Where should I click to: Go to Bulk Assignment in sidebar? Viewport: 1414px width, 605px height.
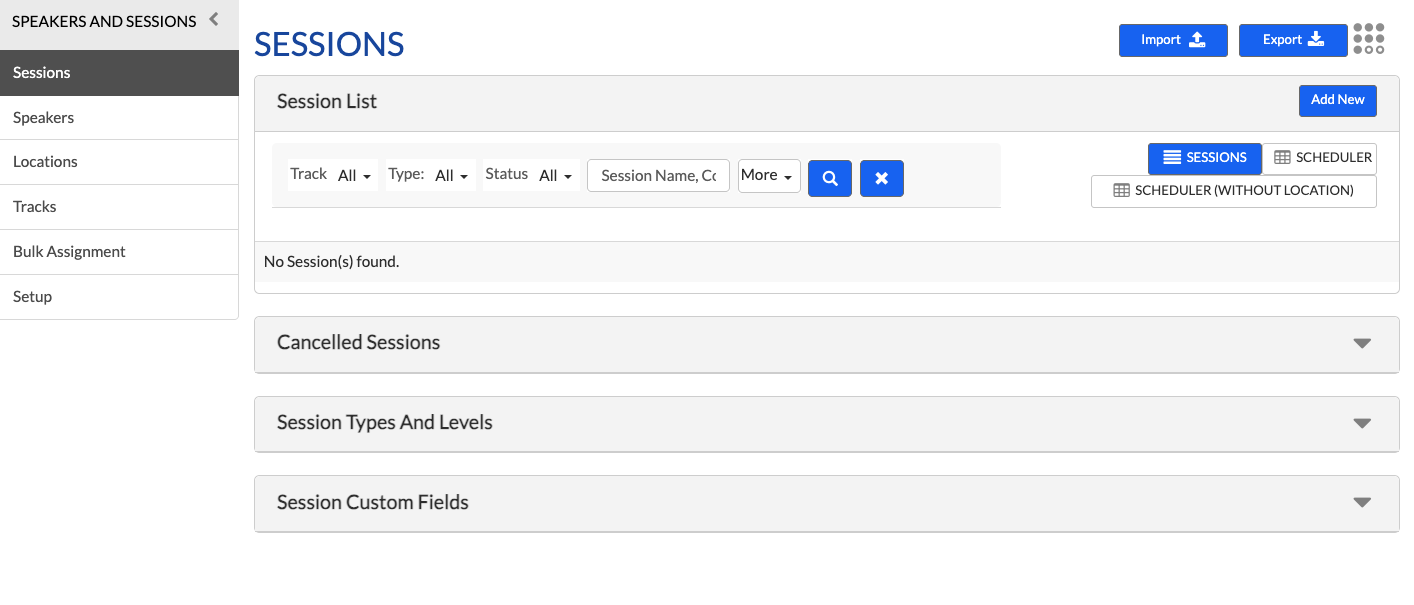pyautogui.click(x=69, y=252)
